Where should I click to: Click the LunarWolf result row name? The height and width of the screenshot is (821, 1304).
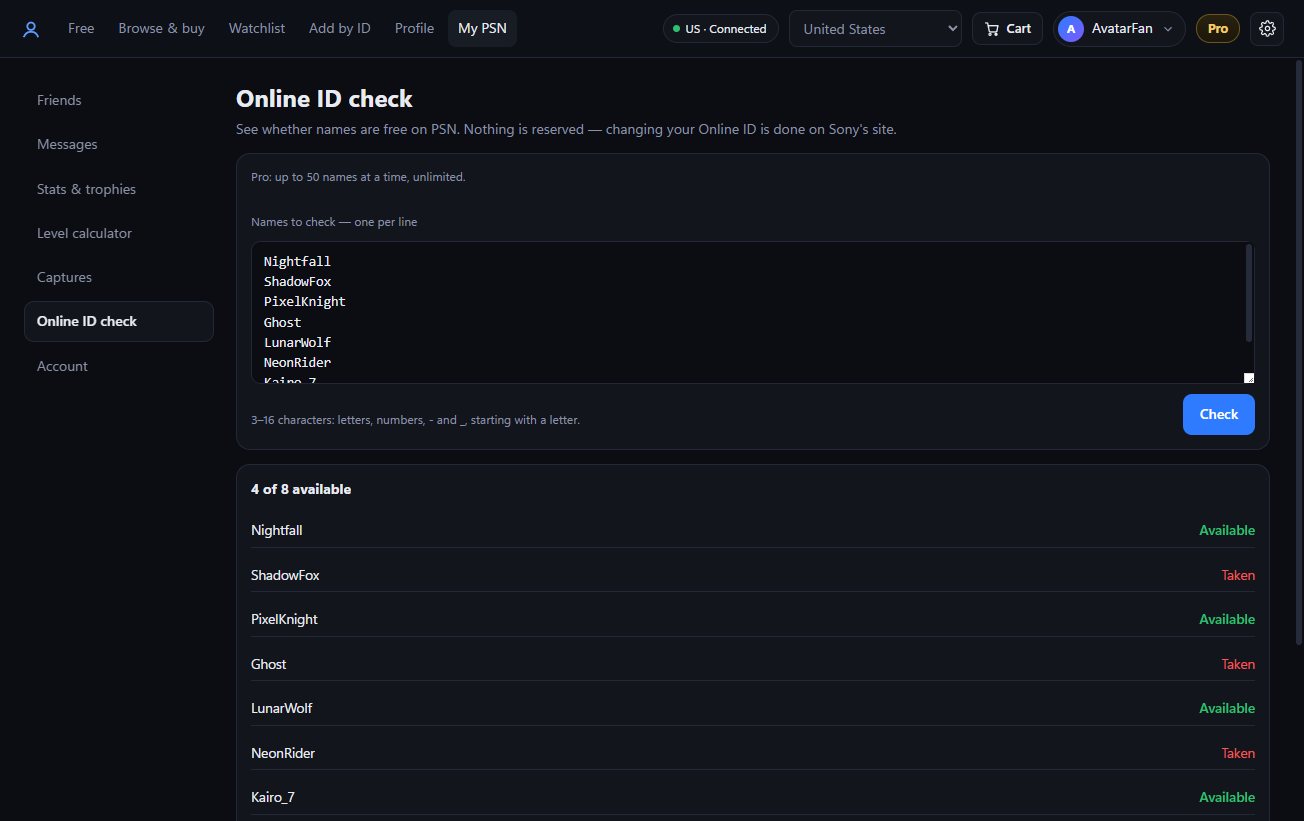coord(281,708)
